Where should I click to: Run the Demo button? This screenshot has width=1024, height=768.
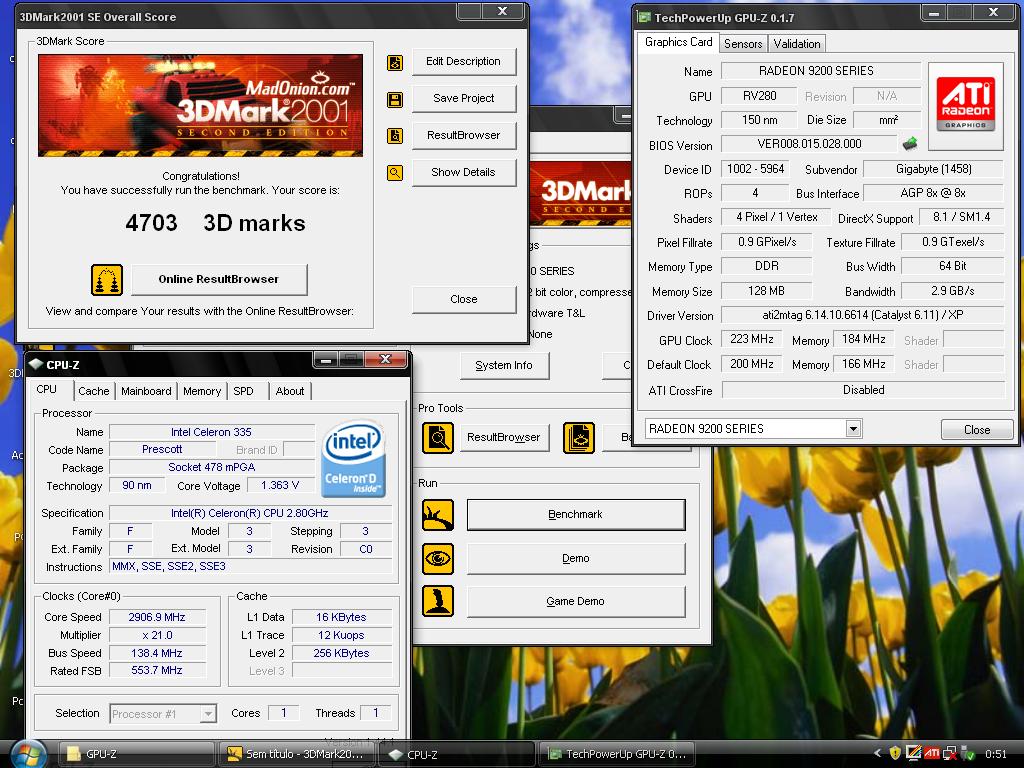click(575, 558)
